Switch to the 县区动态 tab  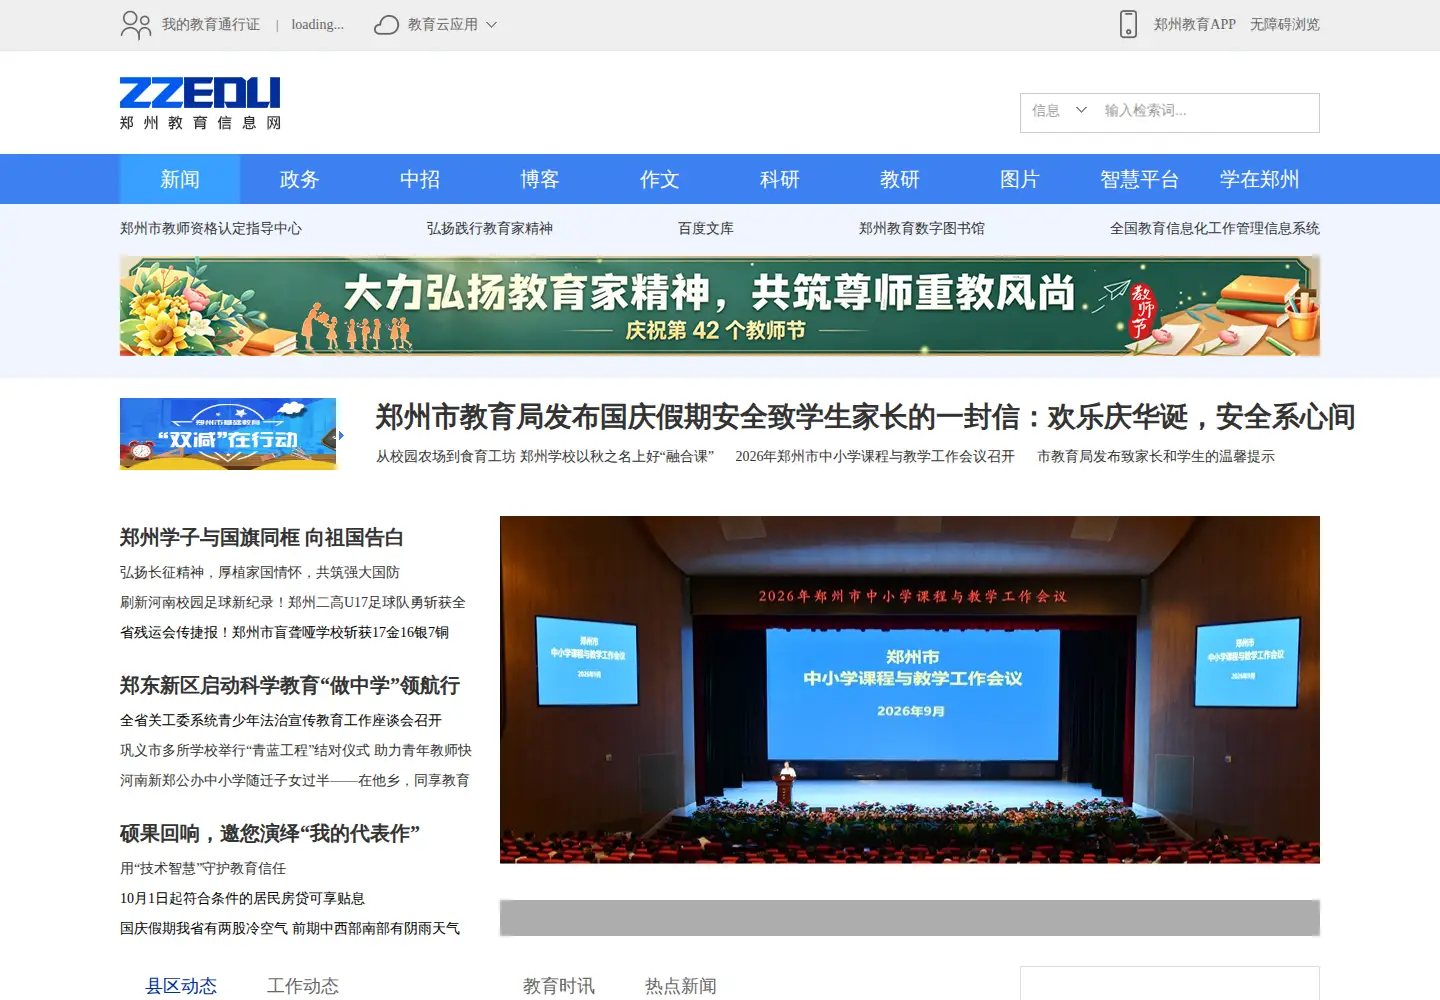181,986
